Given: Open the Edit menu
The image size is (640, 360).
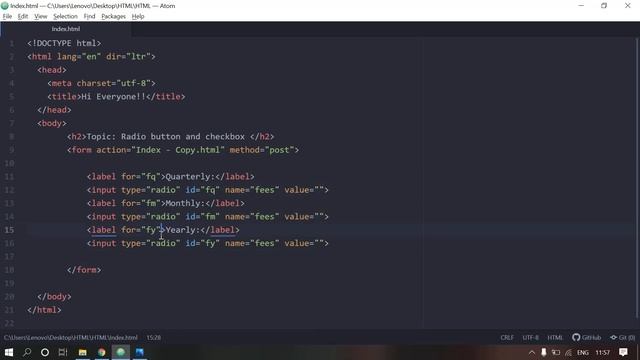Looking at the screenshot, I should [x=23, y=16].
